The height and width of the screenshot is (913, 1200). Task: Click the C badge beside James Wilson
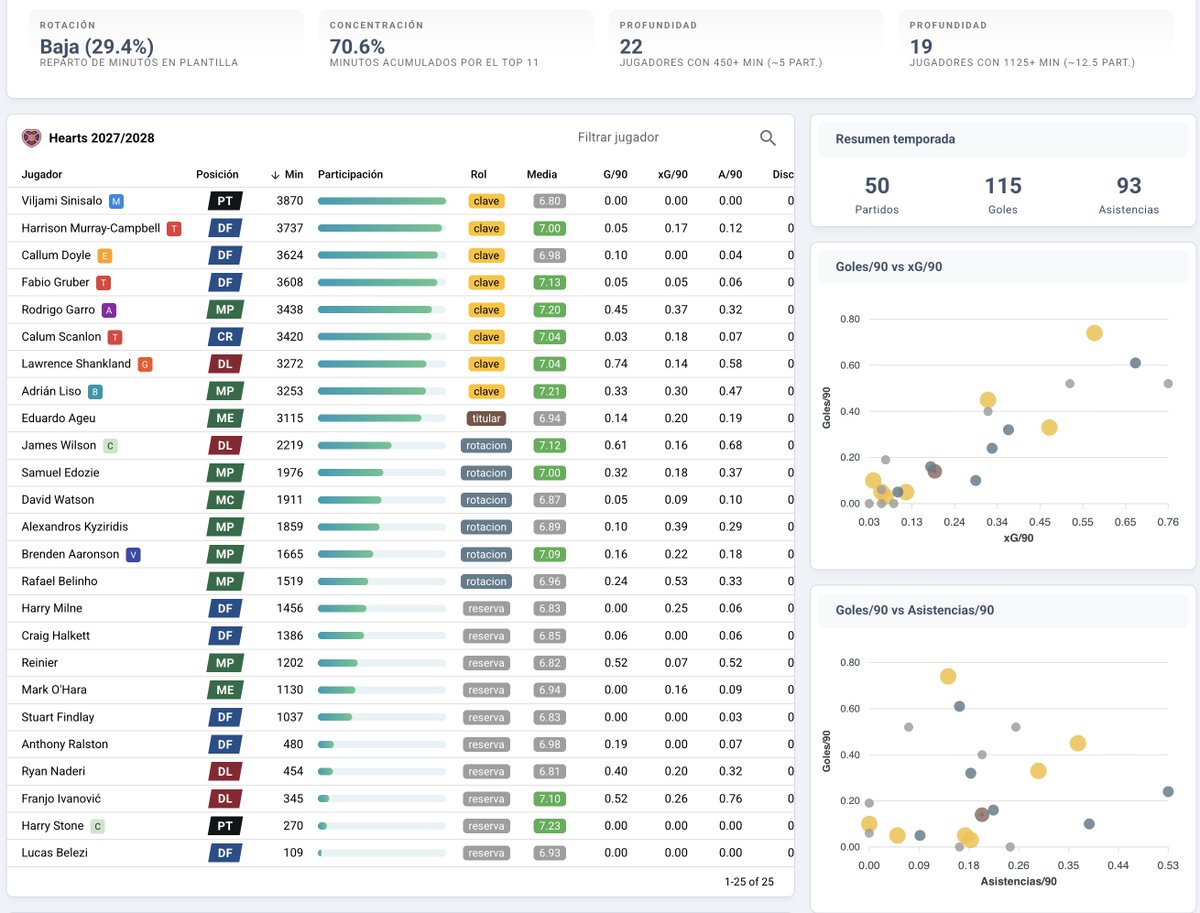pos(111,445)
